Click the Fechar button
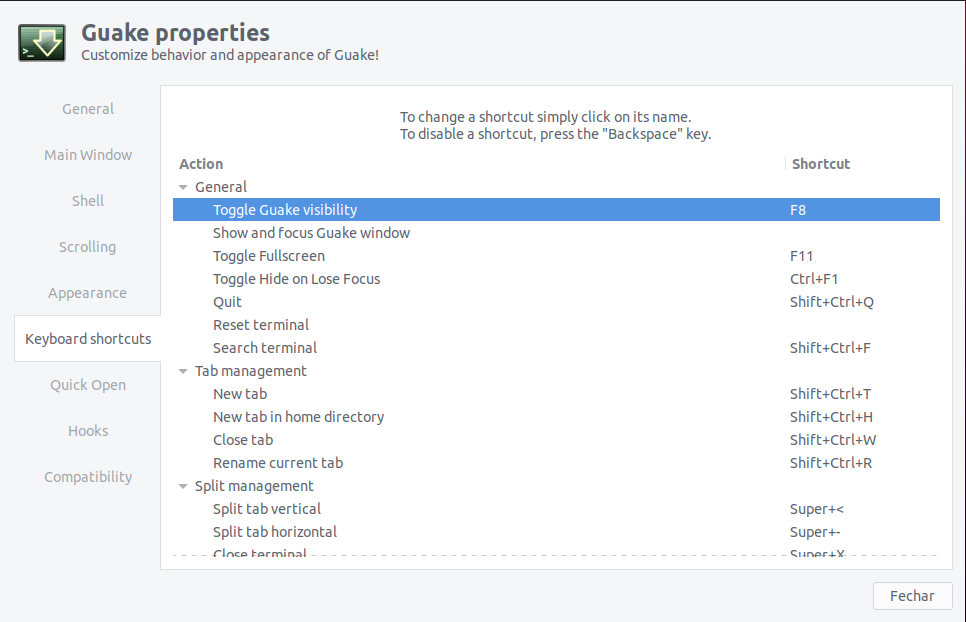 pos(912,596)
